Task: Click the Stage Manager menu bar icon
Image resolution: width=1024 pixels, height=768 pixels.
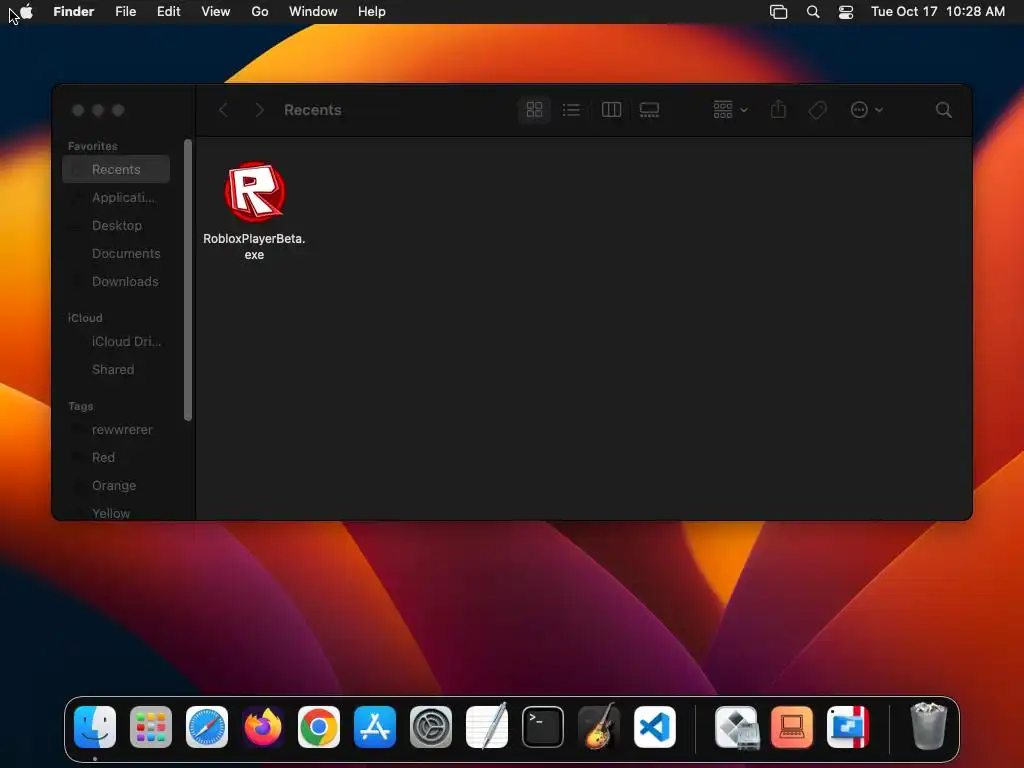Action: pyautogui.click(x=778, y=12)
